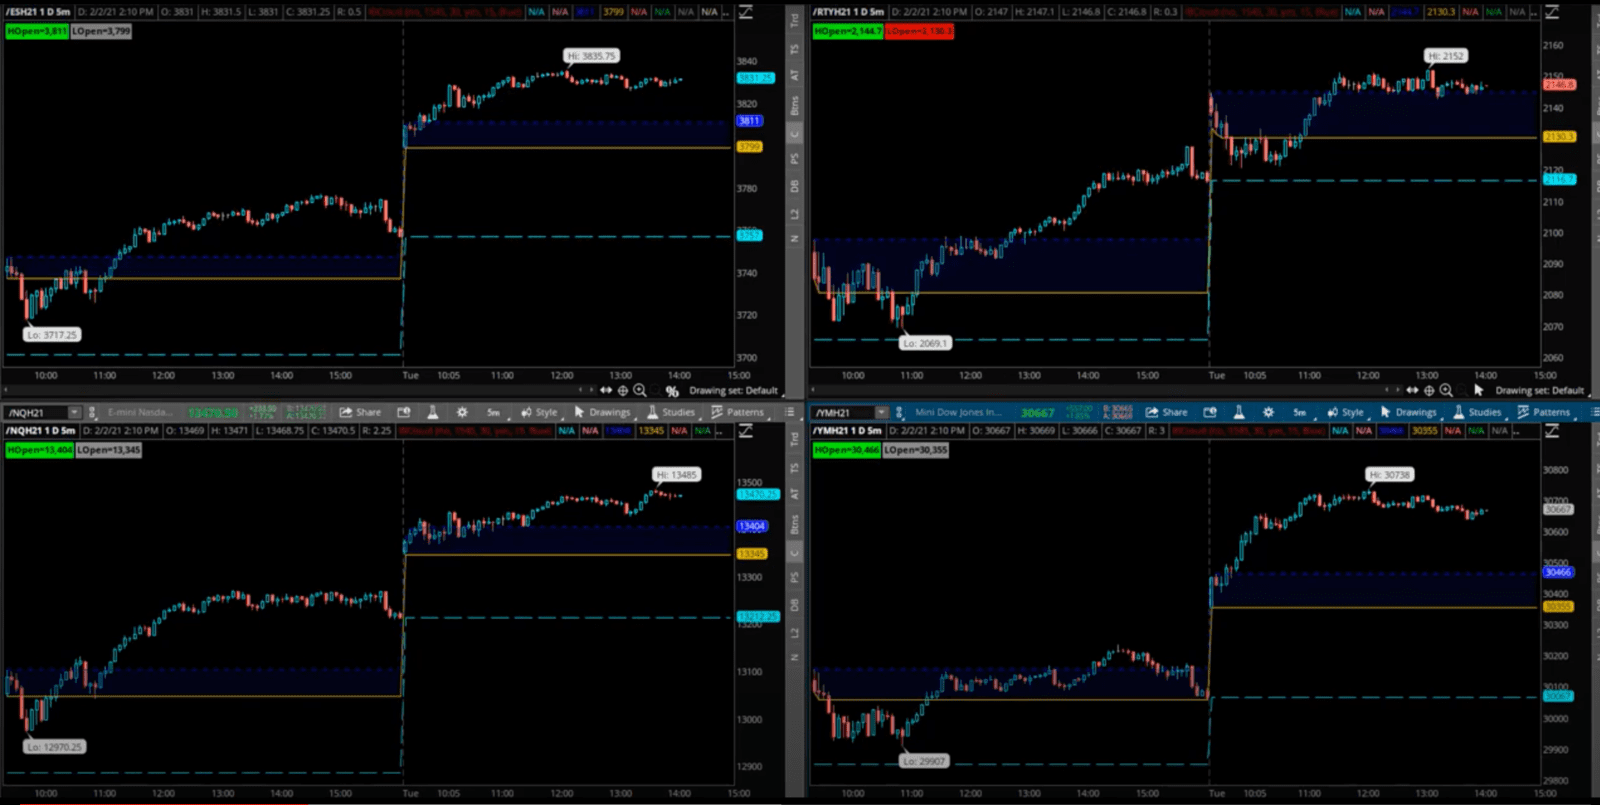The image size is (1600, 805).
Task: Expand the /YMH21 symbol dropdown arrow
Action: point(881,412)
